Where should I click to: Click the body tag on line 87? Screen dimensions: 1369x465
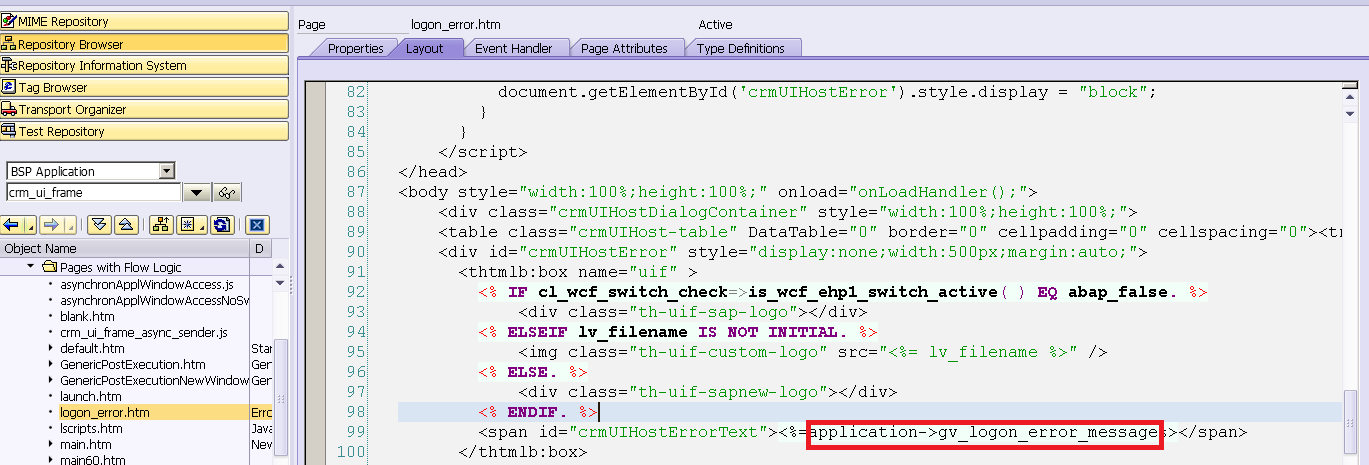718,191
